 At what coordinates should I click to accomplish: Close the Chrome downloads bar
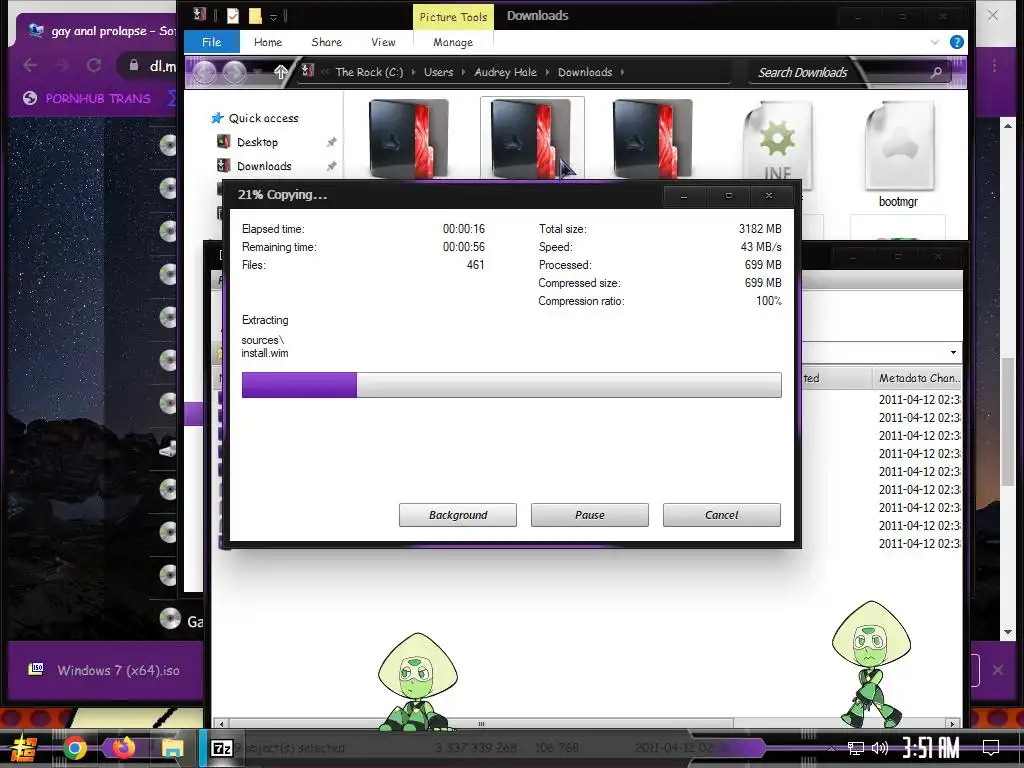tap(998, 670)
